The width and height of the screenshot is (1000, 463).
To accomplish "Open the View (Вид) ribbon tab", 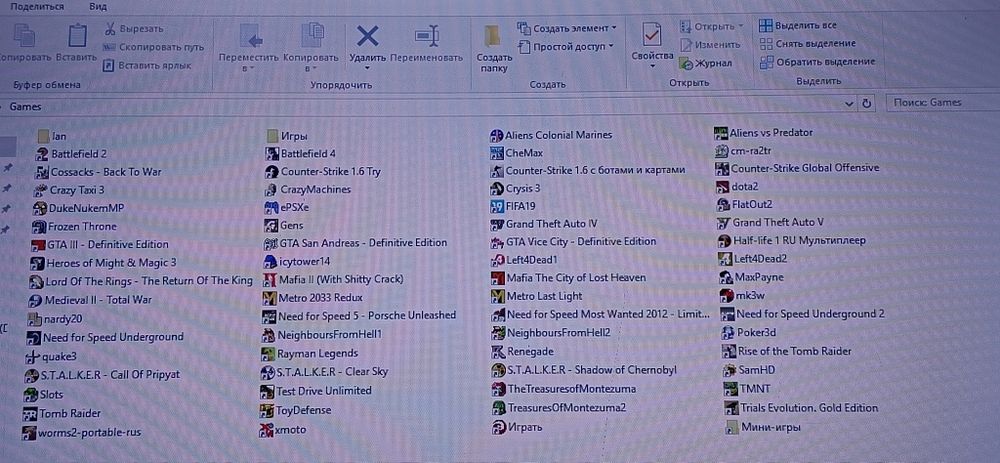I will coord(98,6).
